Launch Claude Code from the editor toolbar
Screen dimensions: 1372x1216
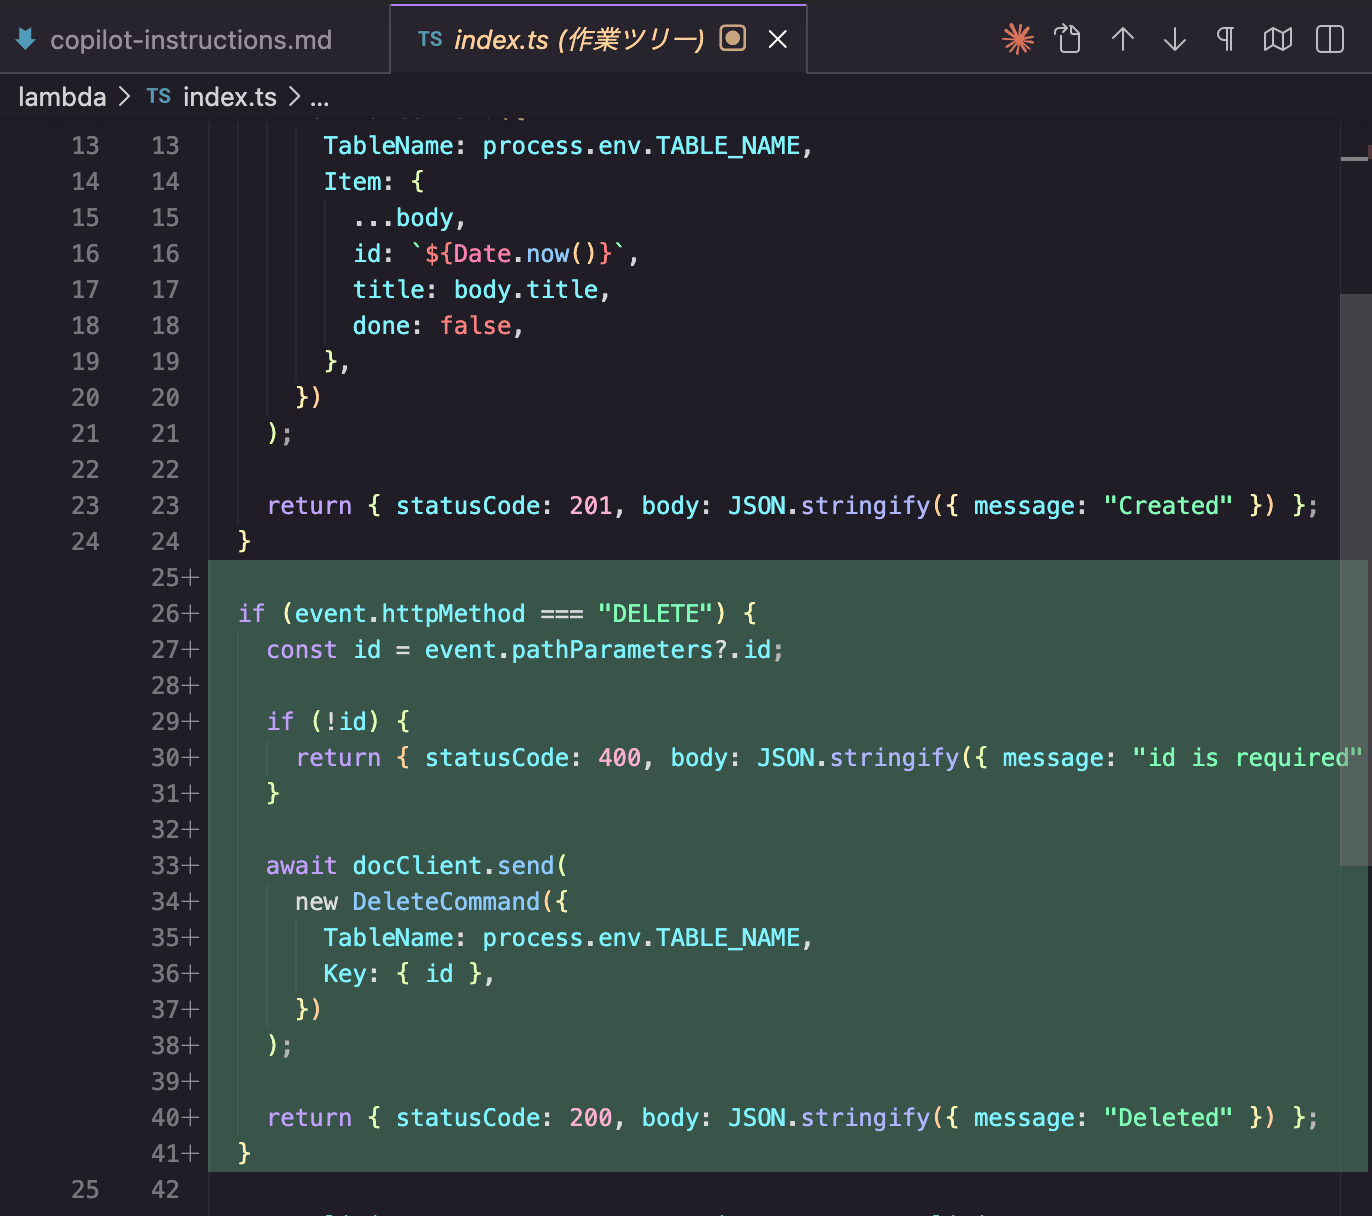1017,39
